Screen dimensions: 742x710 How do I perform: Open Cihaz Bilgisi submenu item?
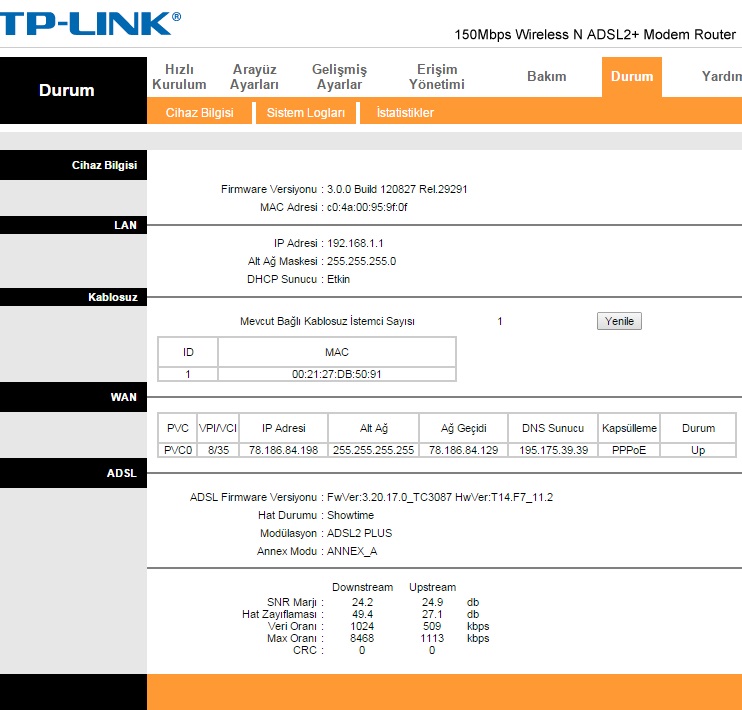click(199, 113)
